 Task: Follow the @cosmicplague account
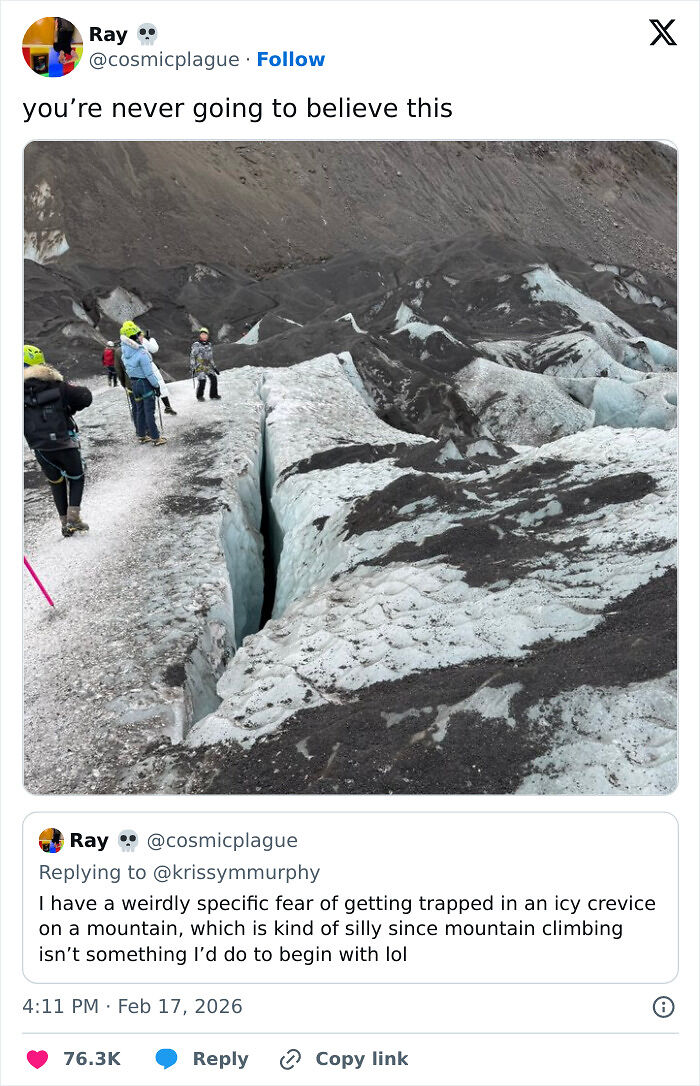click(x=290, y=60)
